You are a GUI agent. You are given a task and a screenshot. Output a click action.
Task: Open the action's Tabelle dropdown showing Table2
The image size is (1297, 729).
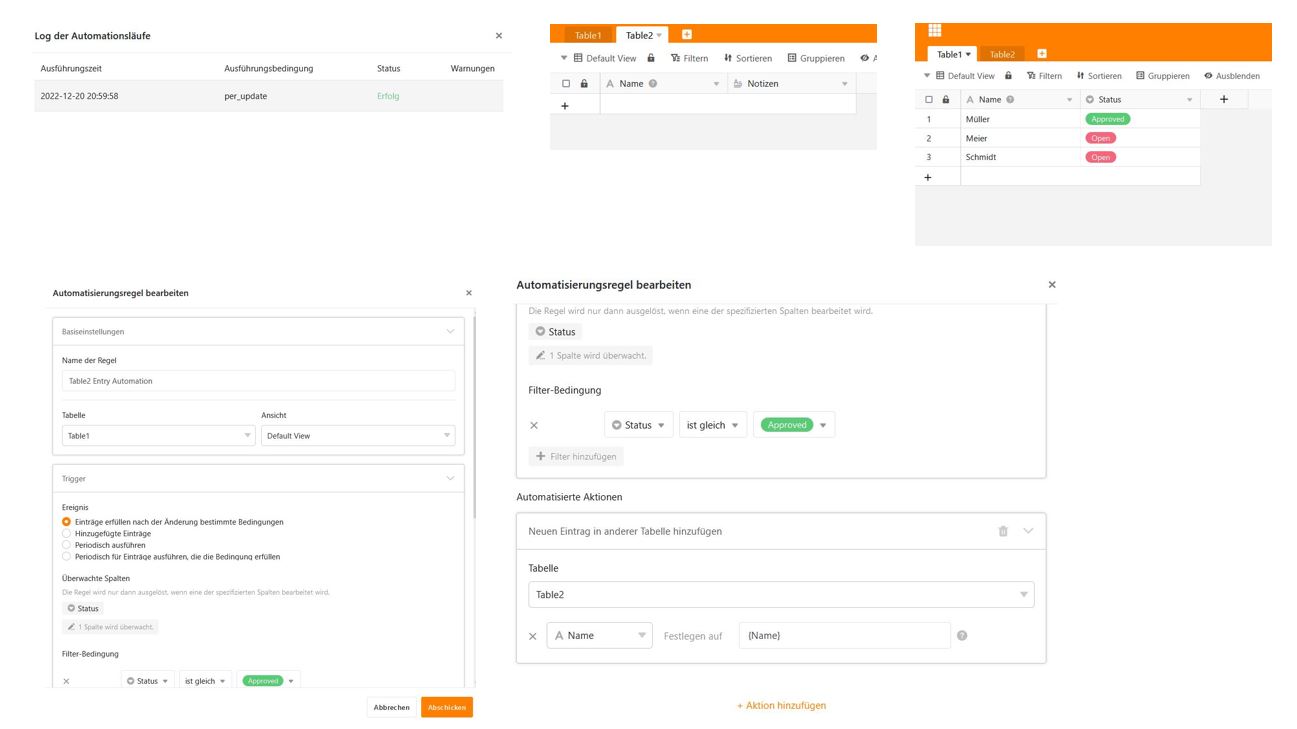coord(780,595)
